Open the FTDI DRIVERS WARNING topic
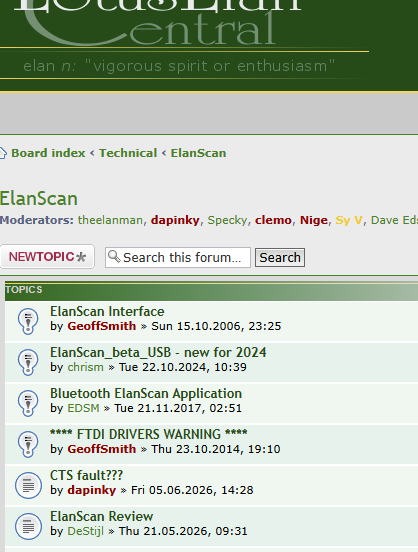Image resolution: width=418 pixels, height=552 pixels. point(149,434)
